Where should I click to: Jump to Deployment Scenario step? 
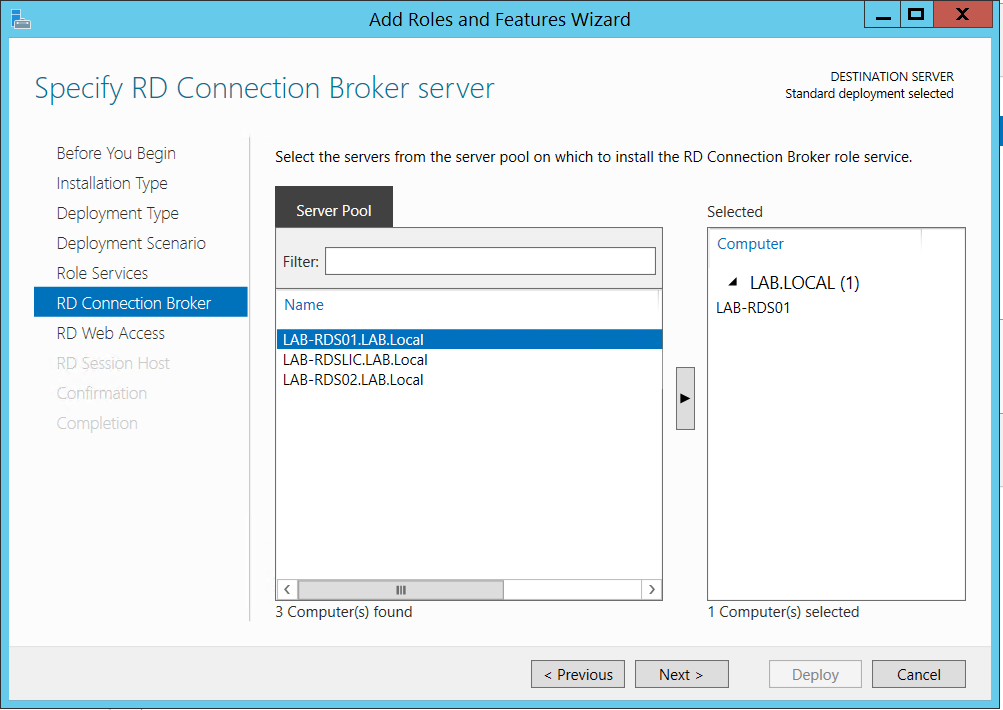131,243
